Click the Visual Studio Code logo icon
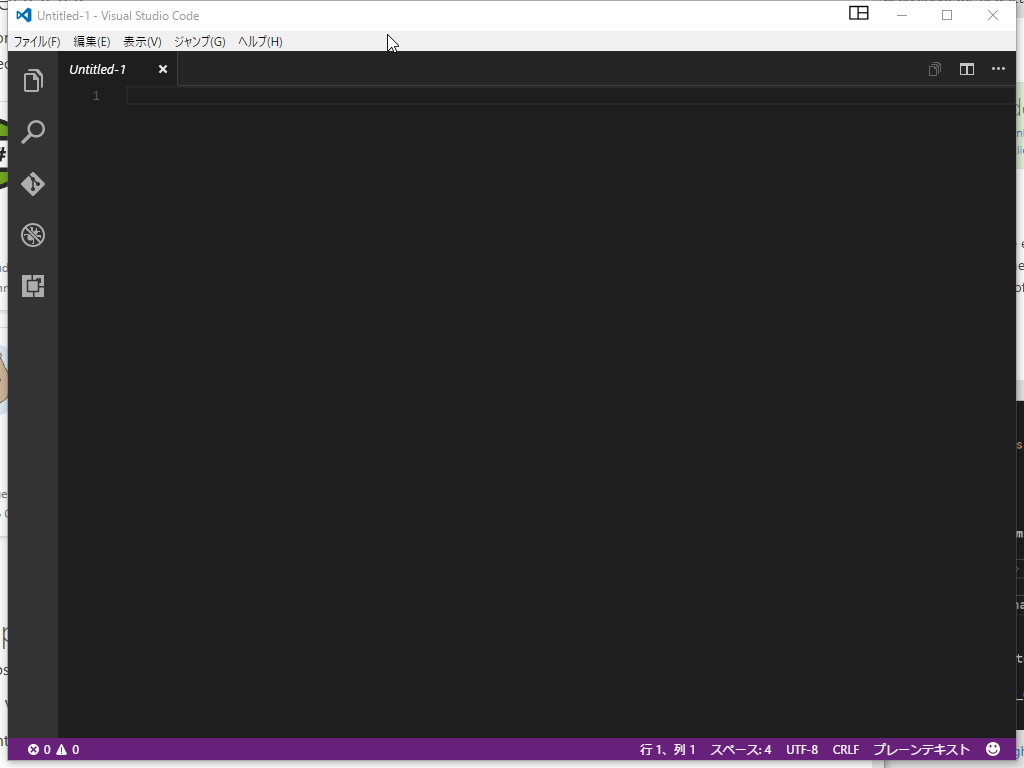1024x768 pixels. (24, 15)
